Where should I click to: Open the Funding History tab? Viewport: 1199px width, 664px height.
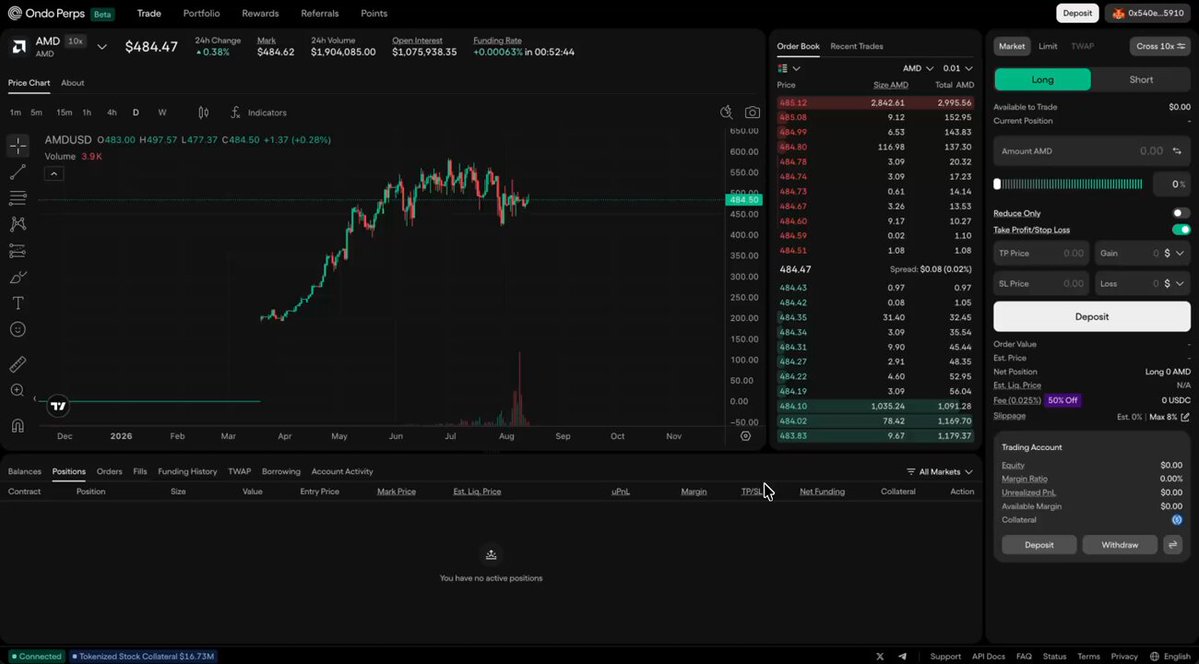coord(187,472)
